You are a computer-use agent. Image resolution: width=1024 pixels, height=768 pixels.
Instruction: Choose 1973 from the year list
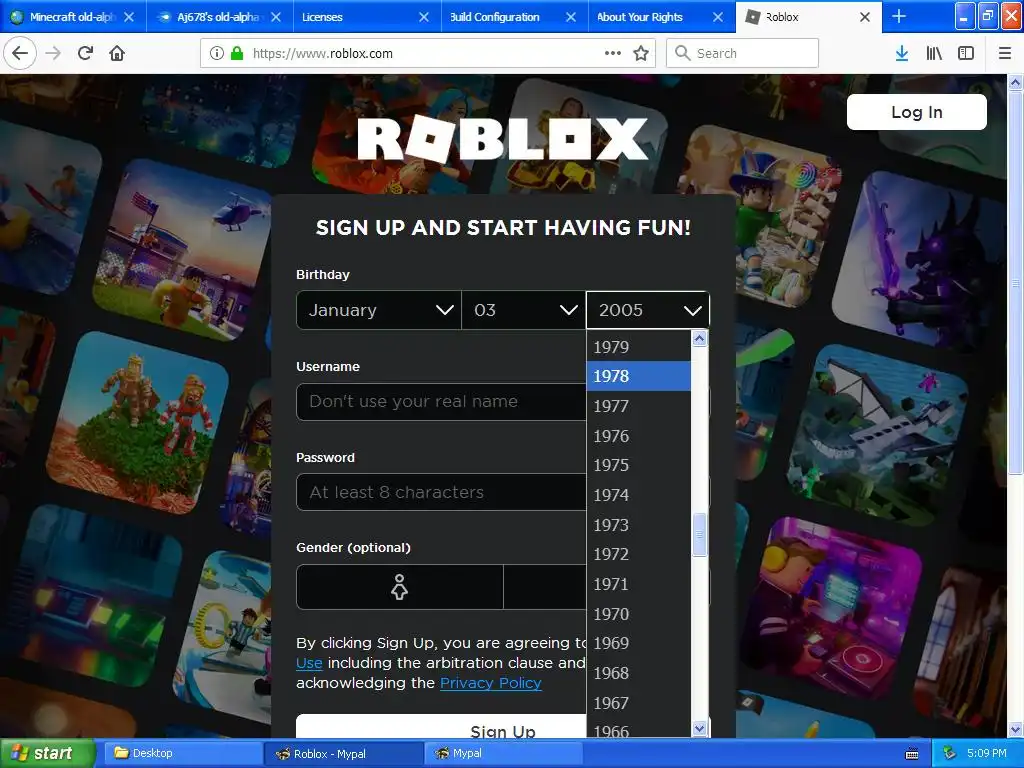point(639,525)
